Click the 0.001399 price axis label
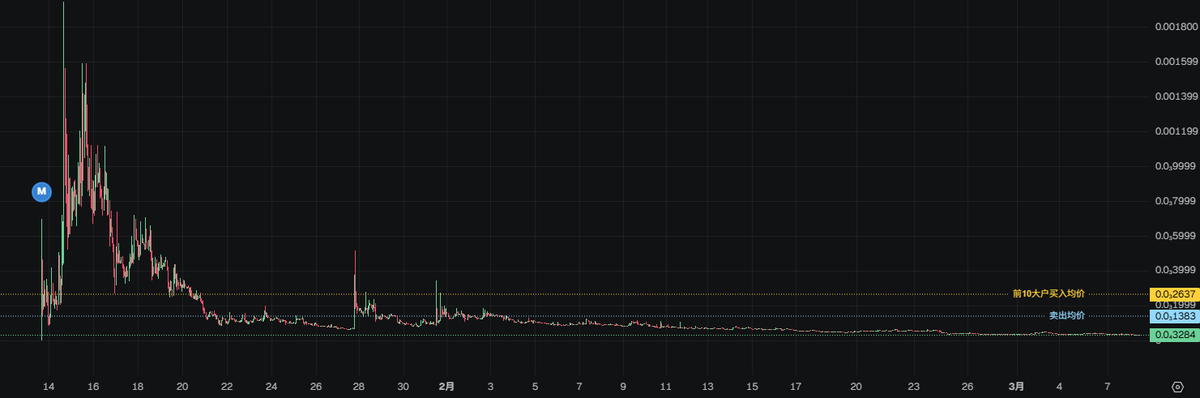The height and width of the screenshot is (398, 1200). [x=1177, y=97]
